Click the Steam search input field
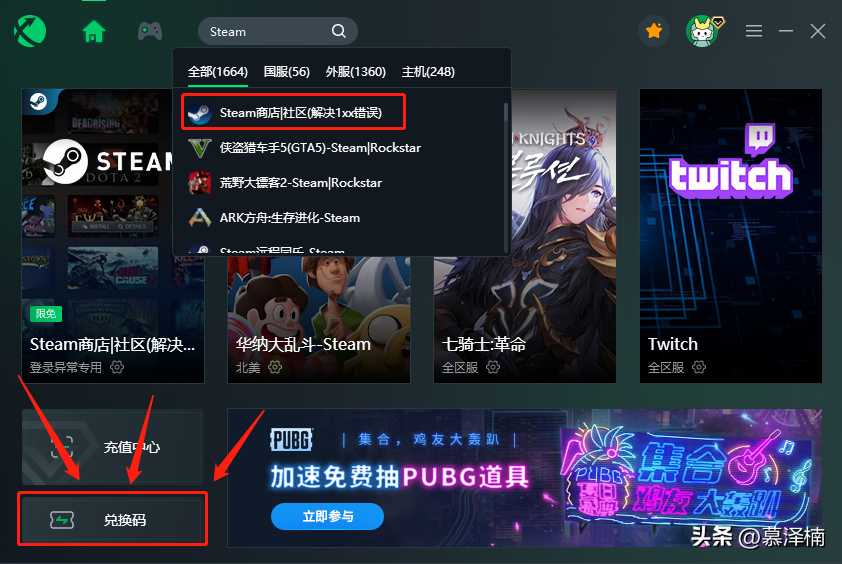Viewport: 842px width, 564px height. [268, 32]
